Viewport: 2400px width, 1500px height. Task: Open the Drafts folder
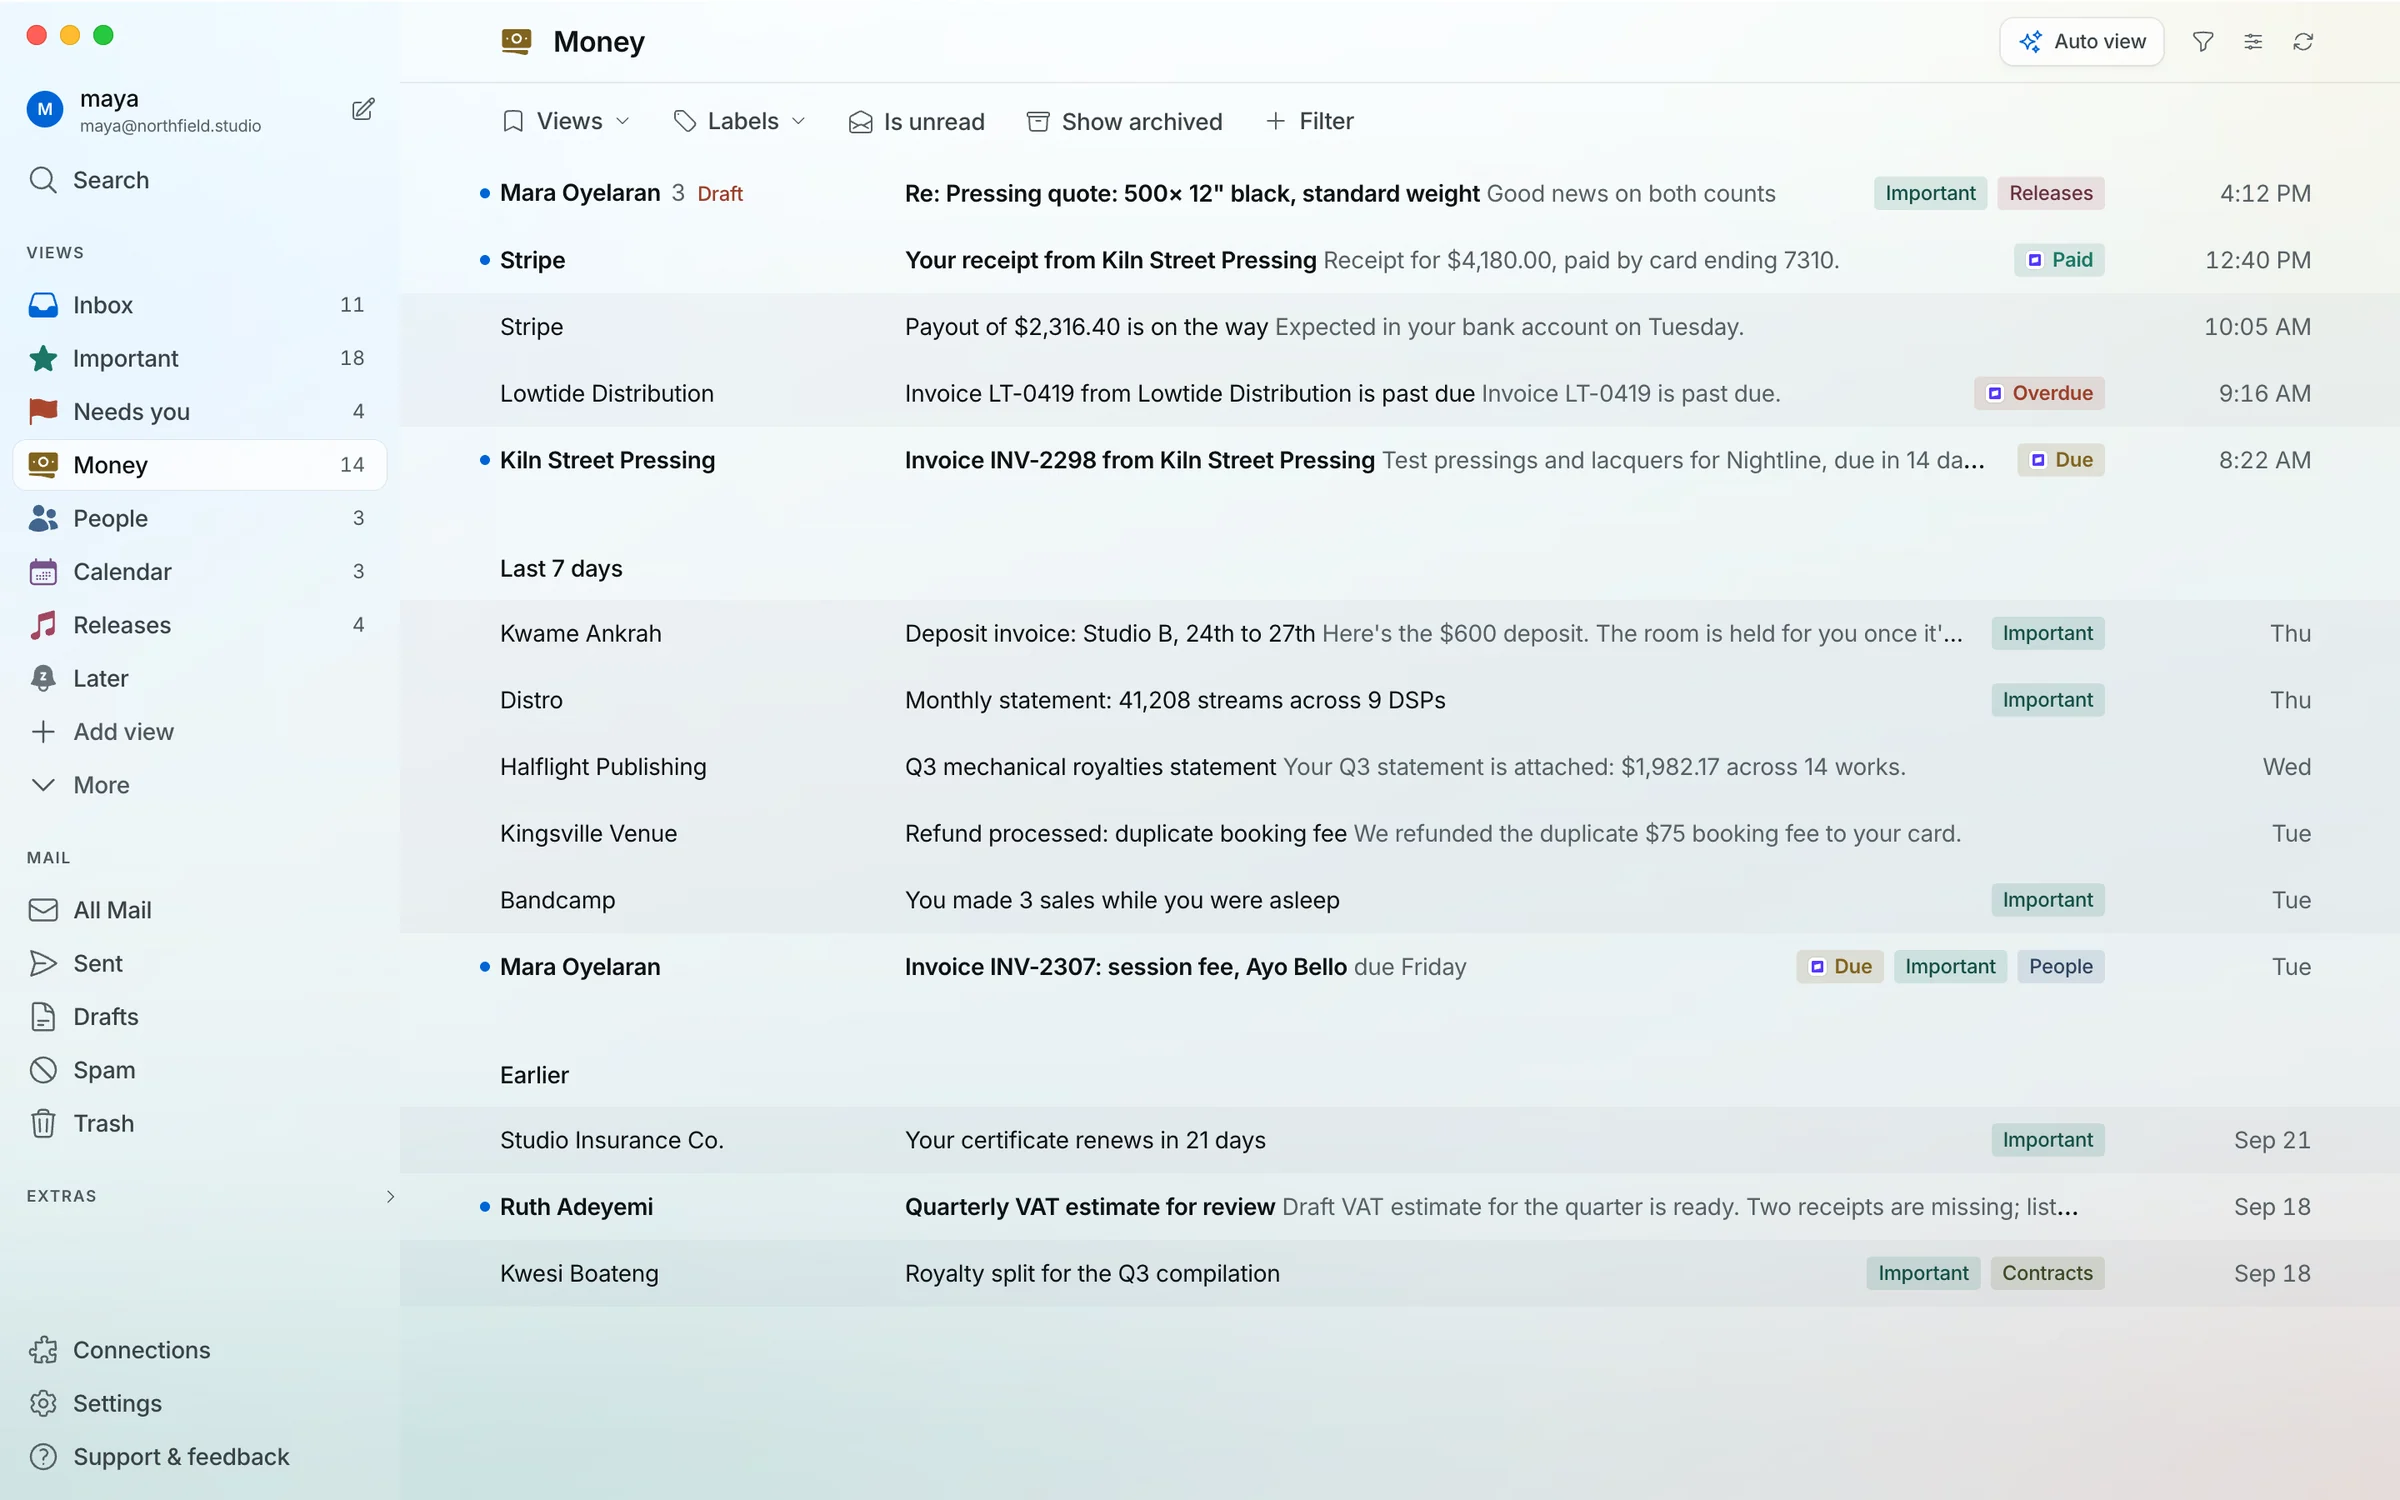[x=200, y=1016]
